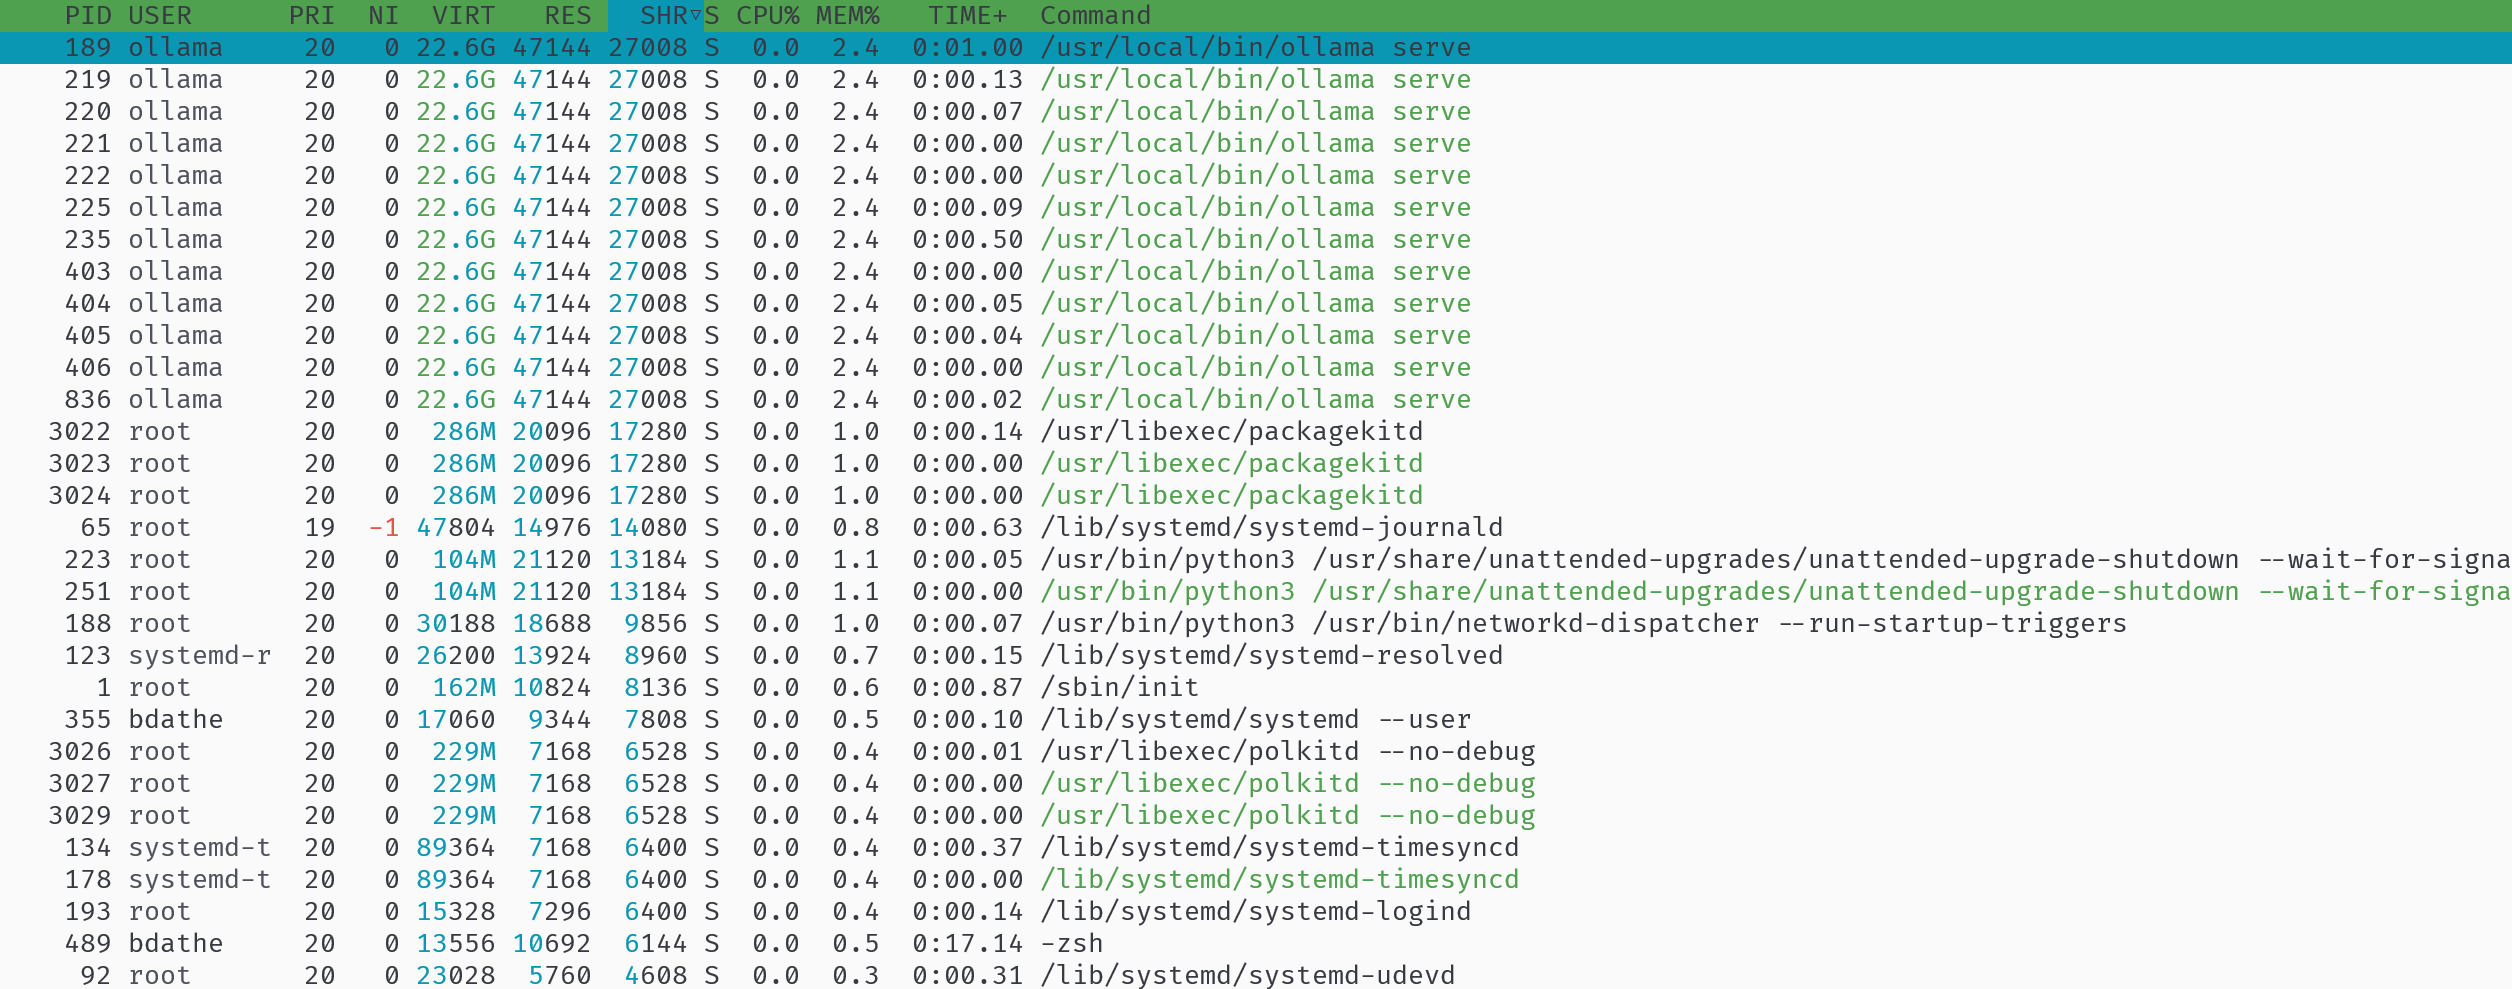The image size is (2512, 989).
Task: Select highlighted ollama process PID 189
Action: click(1256, 48)
